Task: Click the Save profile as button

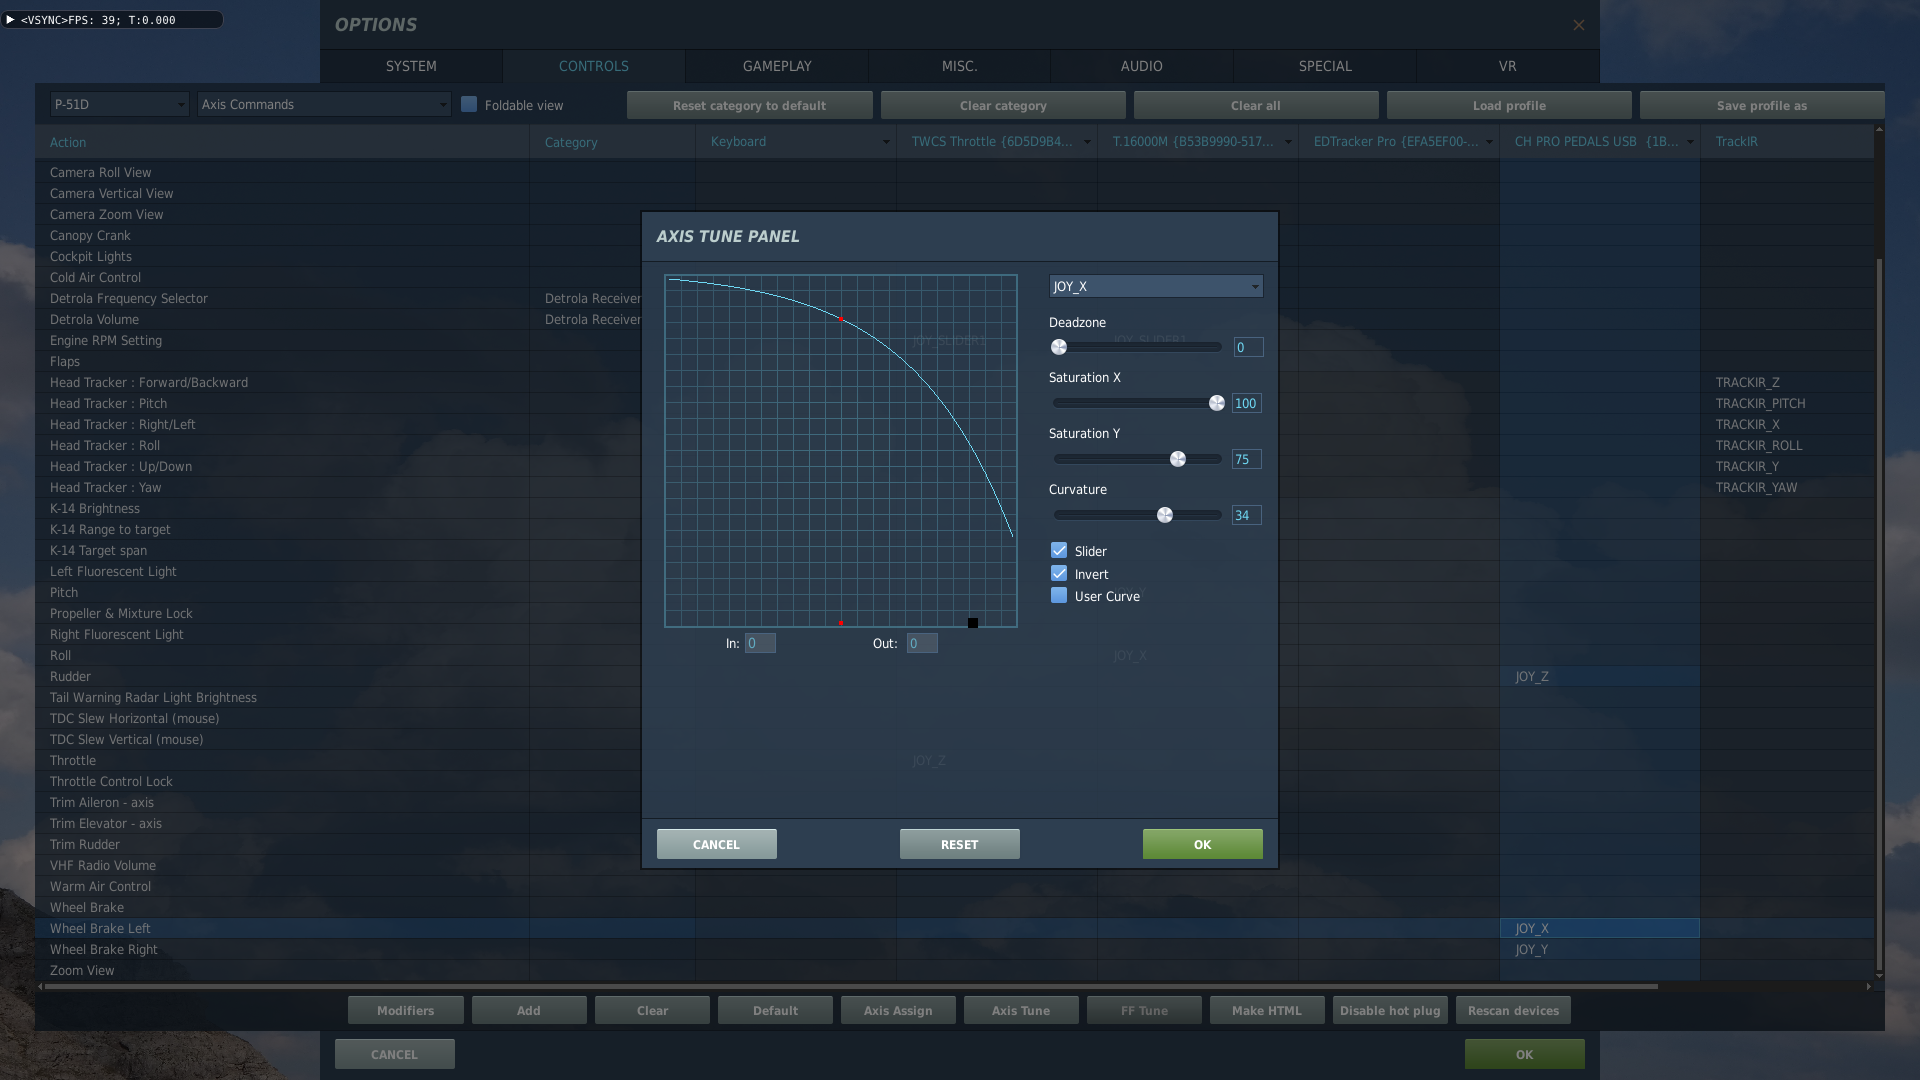Action: [x=1762, y=105]
